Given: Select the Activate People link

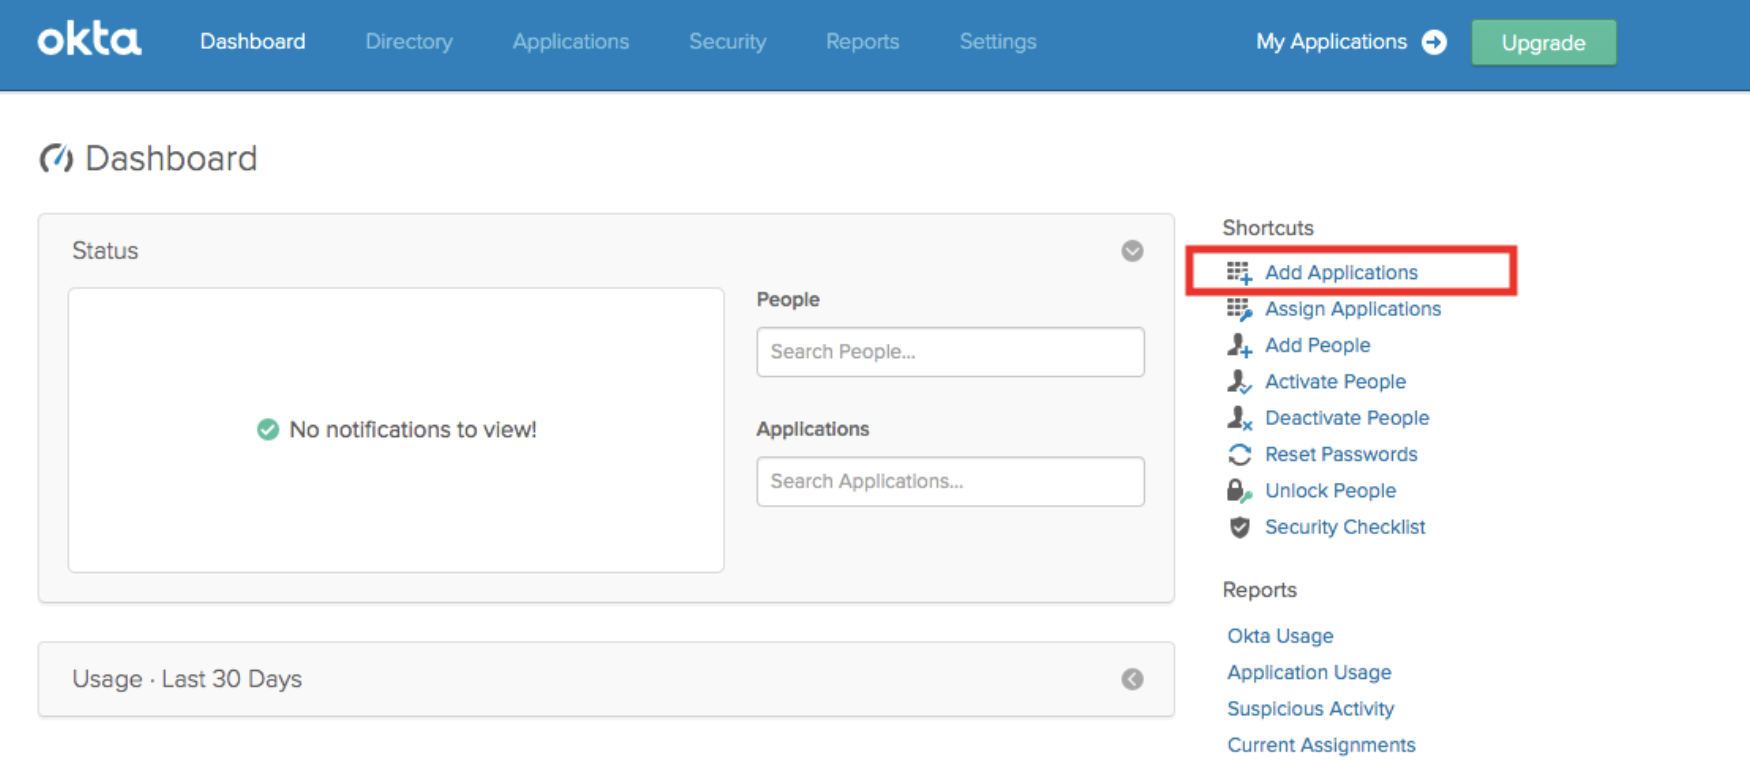Looking at the screenshot, I should click(x=1335, y=381).
